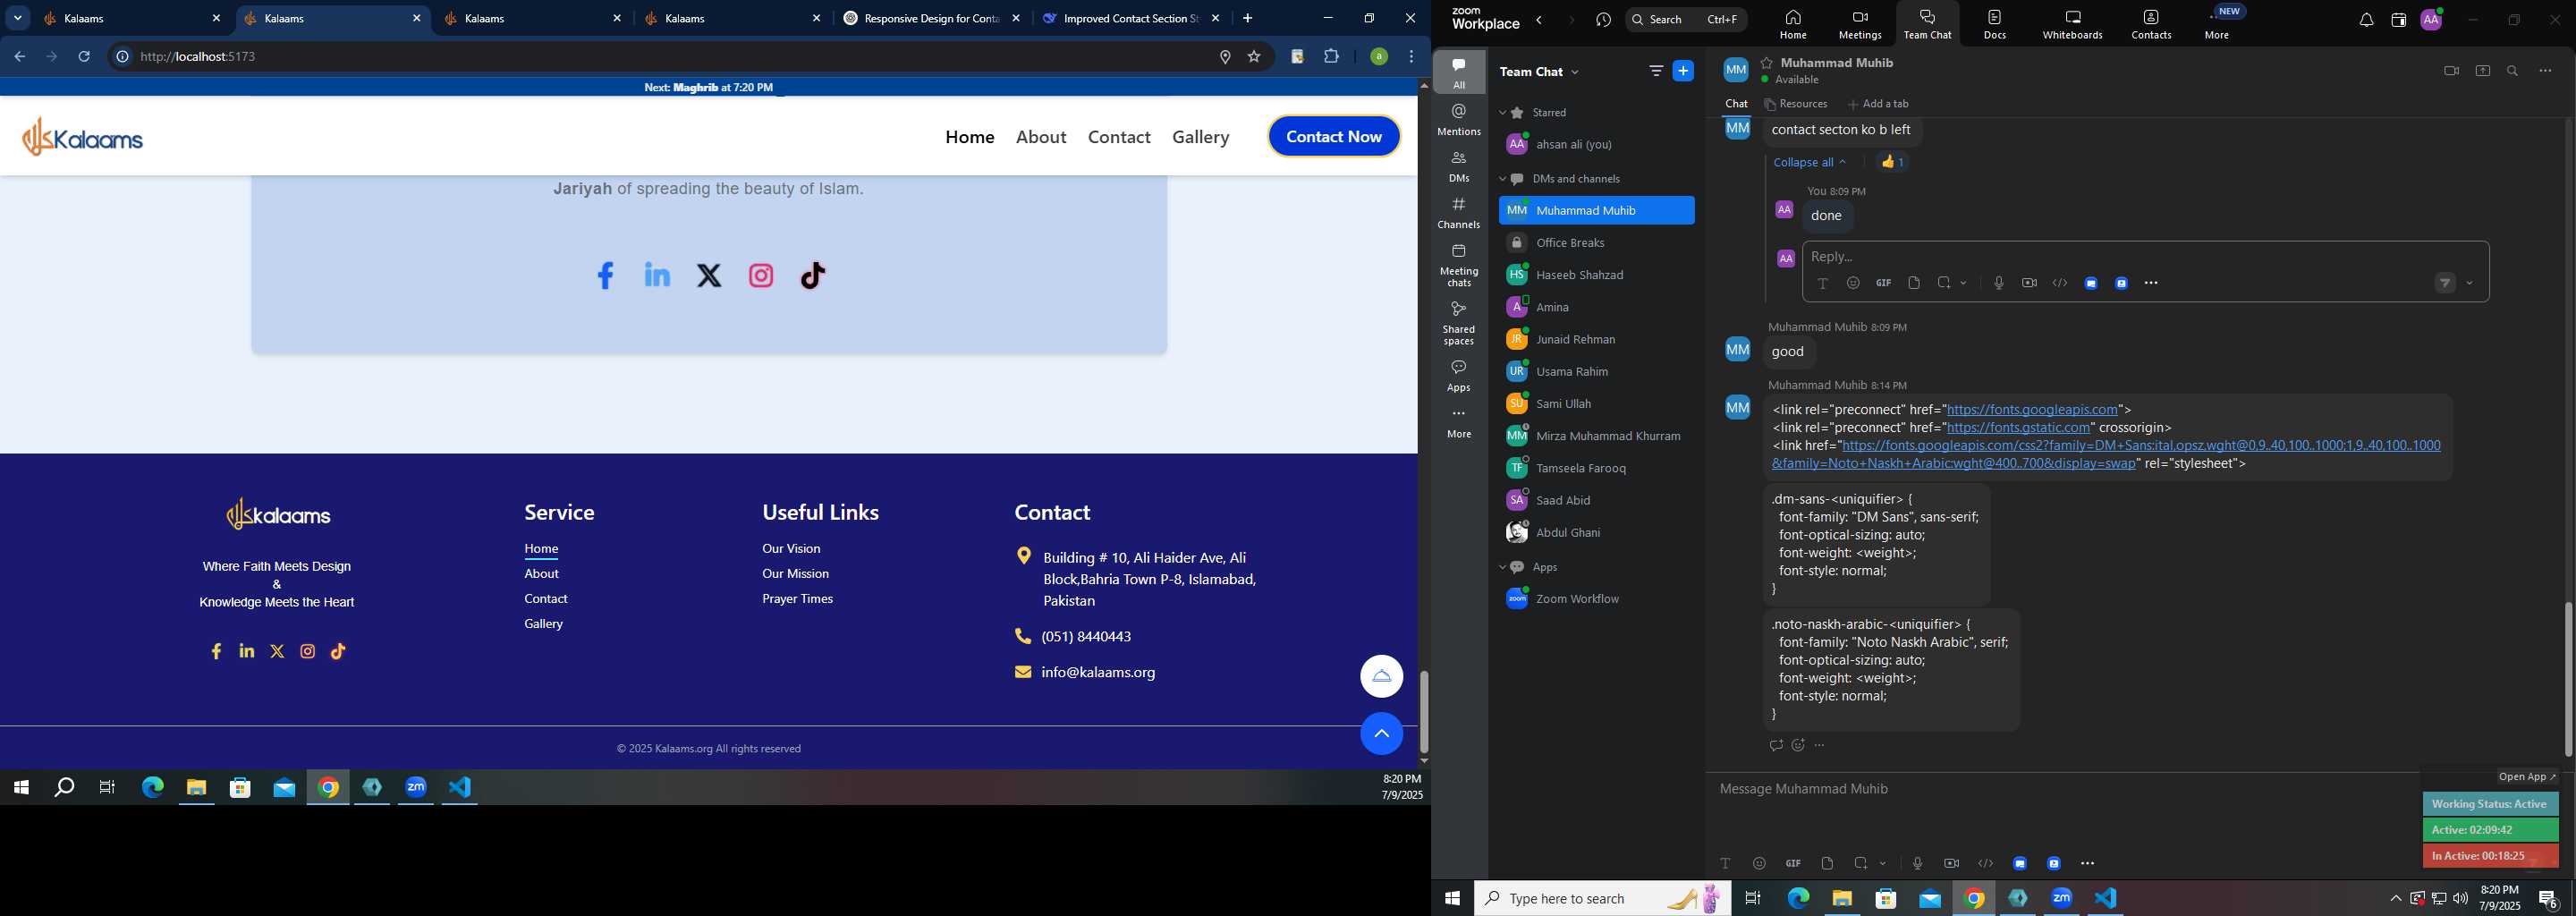This screenshot has width=2576, height=916.
Task: Click the Open App button above the working status
Action: [x=2526, y=777]
